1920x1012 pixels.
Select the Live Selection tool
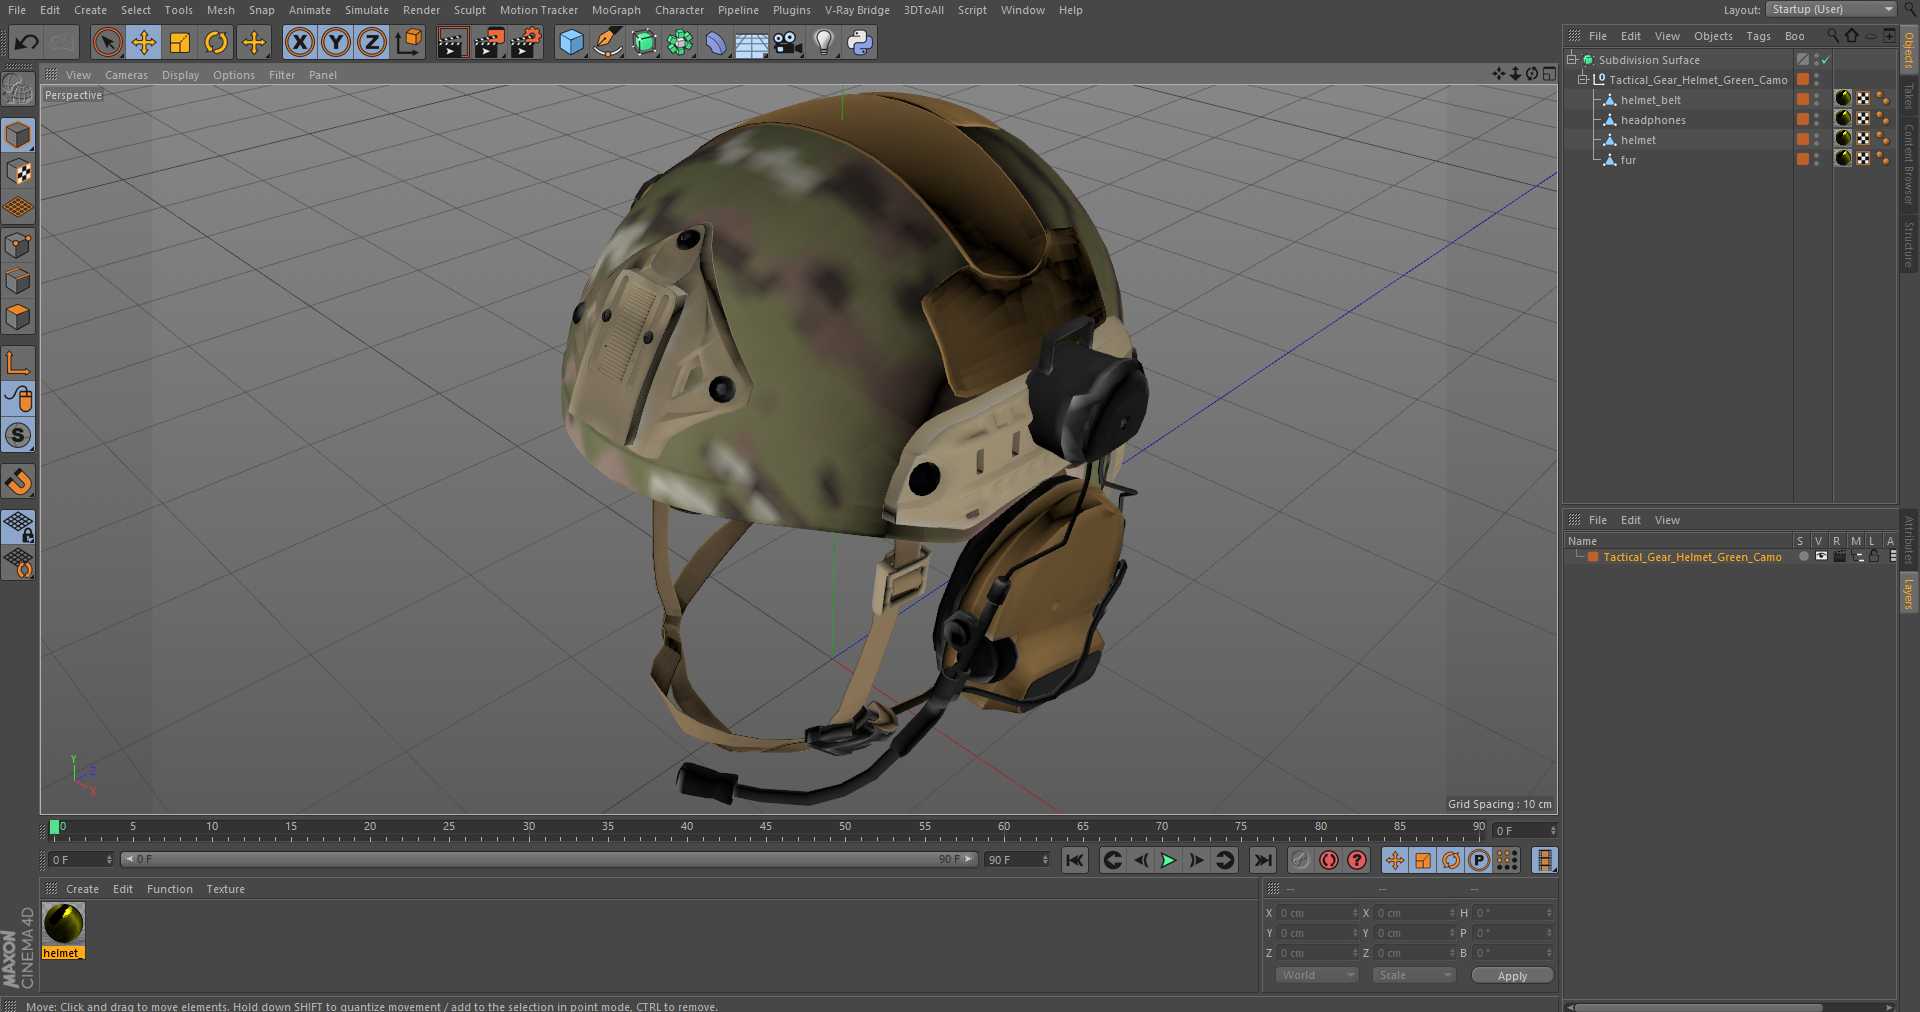(x=108, y=42)
